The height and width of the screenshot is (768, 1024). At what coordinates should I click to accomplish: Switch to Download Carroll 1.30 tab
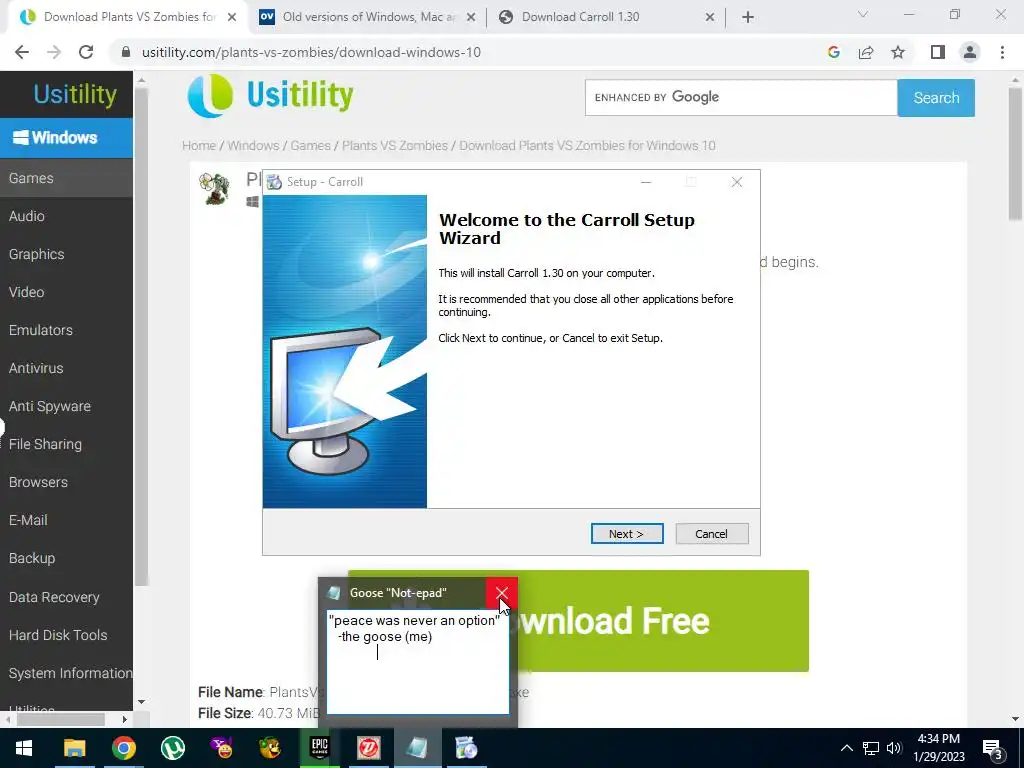[607, 17]
